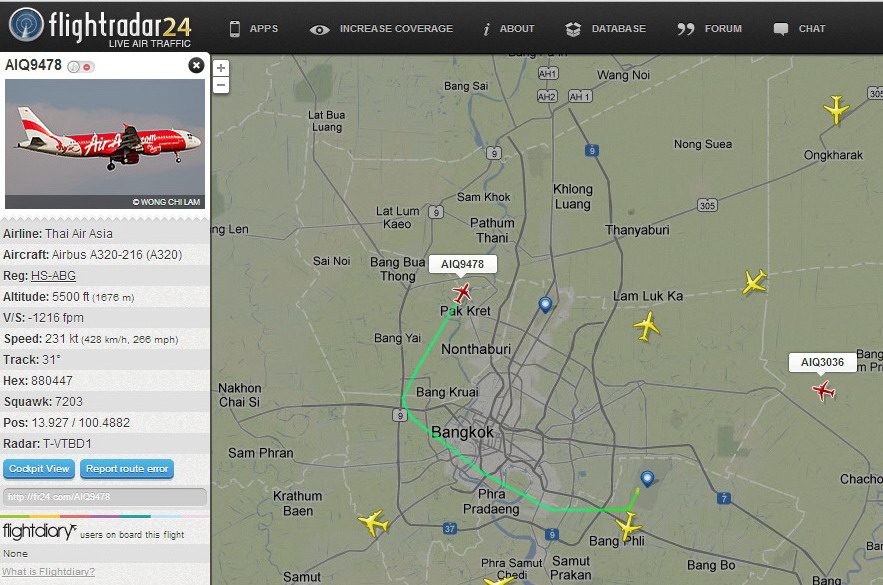This screenshot has width=883, height=585.
Task: Close the AIQ9478 flight info panel
Action: 196,66
